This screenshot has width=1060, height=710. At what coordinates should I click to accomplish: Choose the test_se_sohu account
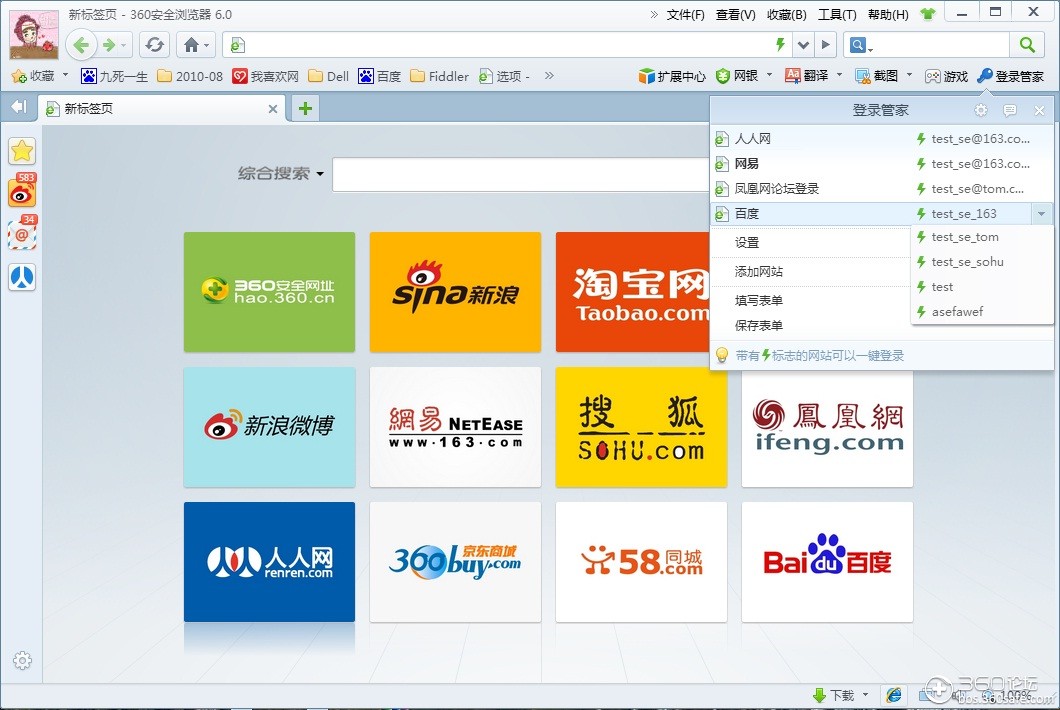click(x=967, y=262)
